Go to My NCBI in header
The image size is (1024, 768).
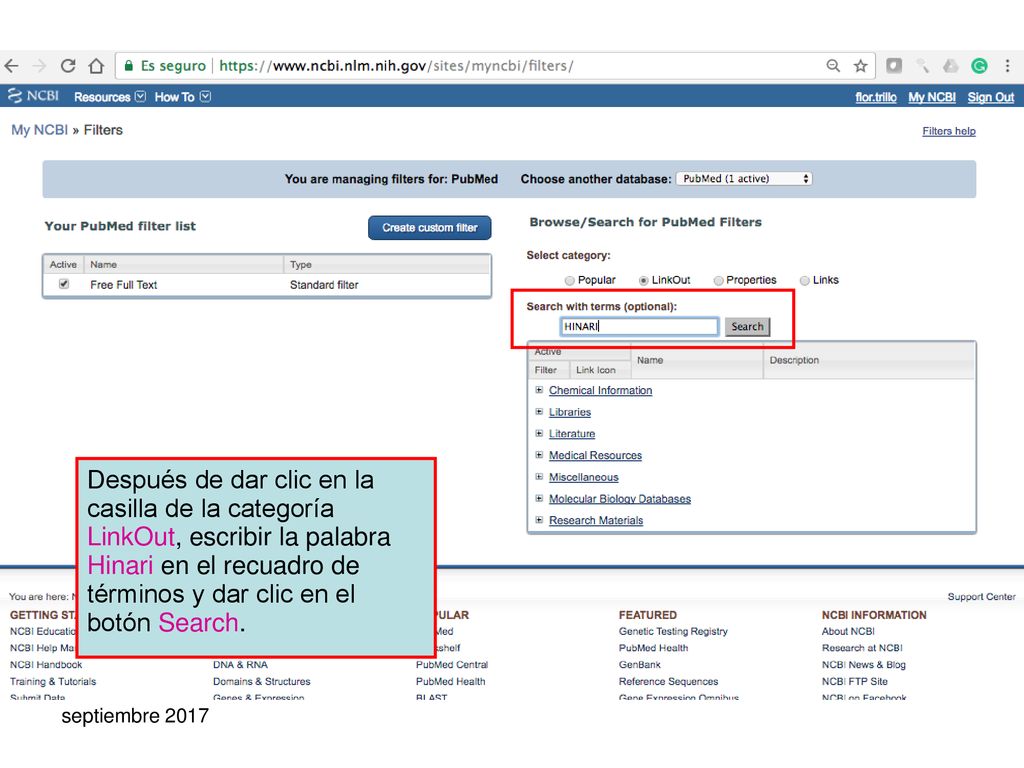pyautogui.click(x=932, y=97)
